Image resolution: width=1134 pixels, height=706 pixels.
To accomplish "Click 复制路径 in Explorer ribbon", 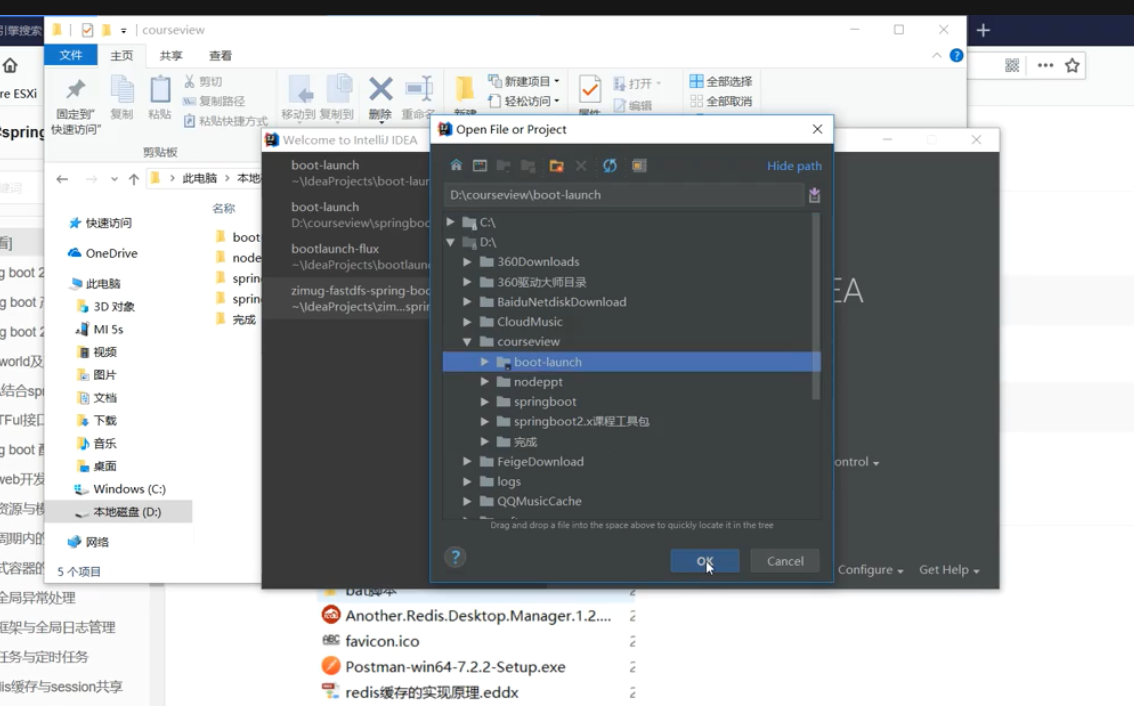I will point(213,101).
